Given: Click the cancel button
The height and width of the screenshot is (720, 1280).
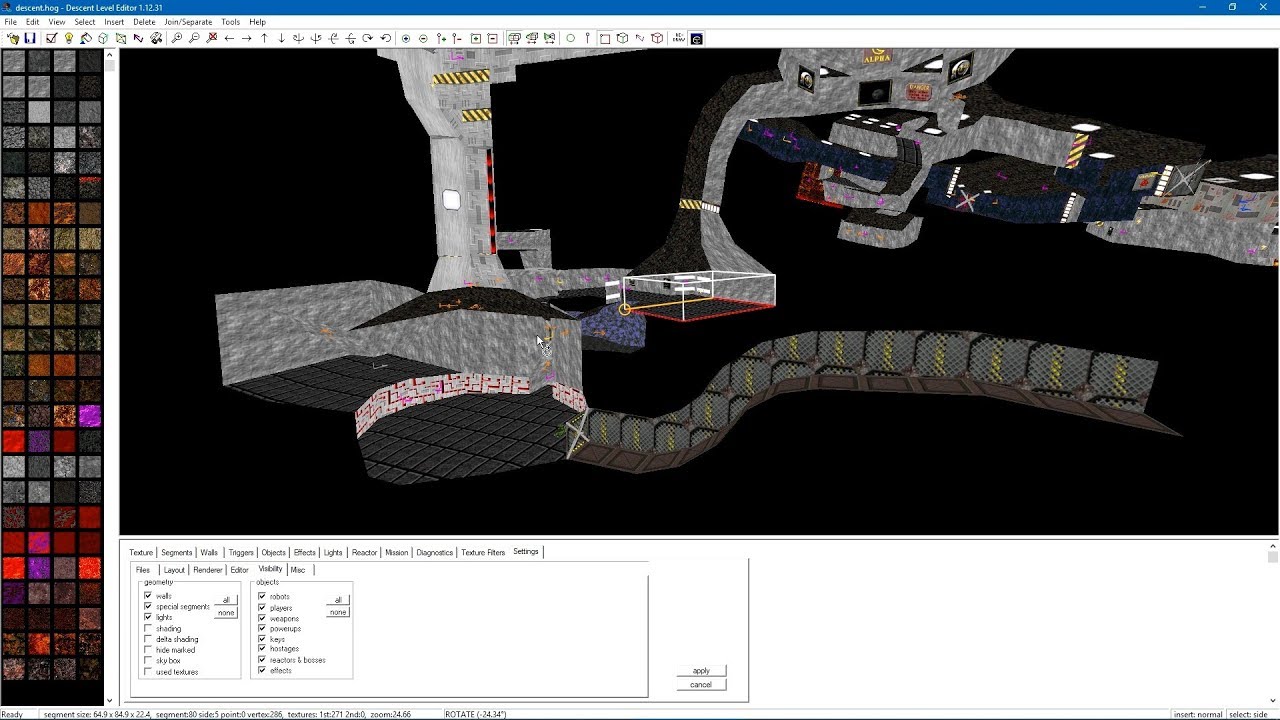Looking at the screenshot, I should point(701,684).
